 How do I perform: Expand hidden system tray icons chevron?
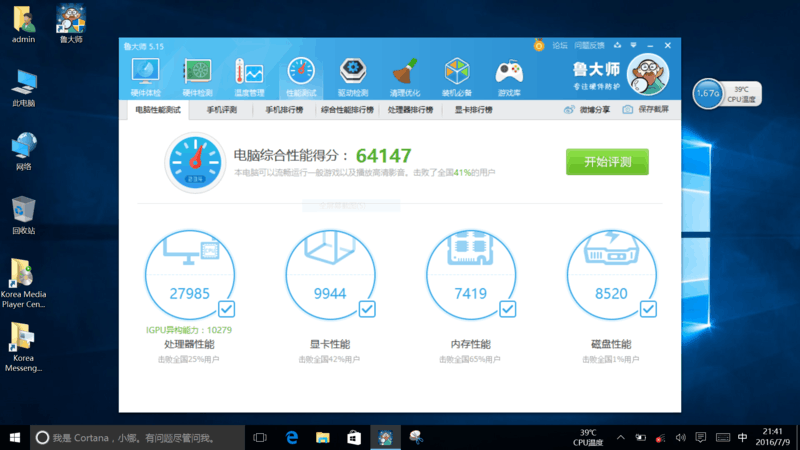[620, 438]
